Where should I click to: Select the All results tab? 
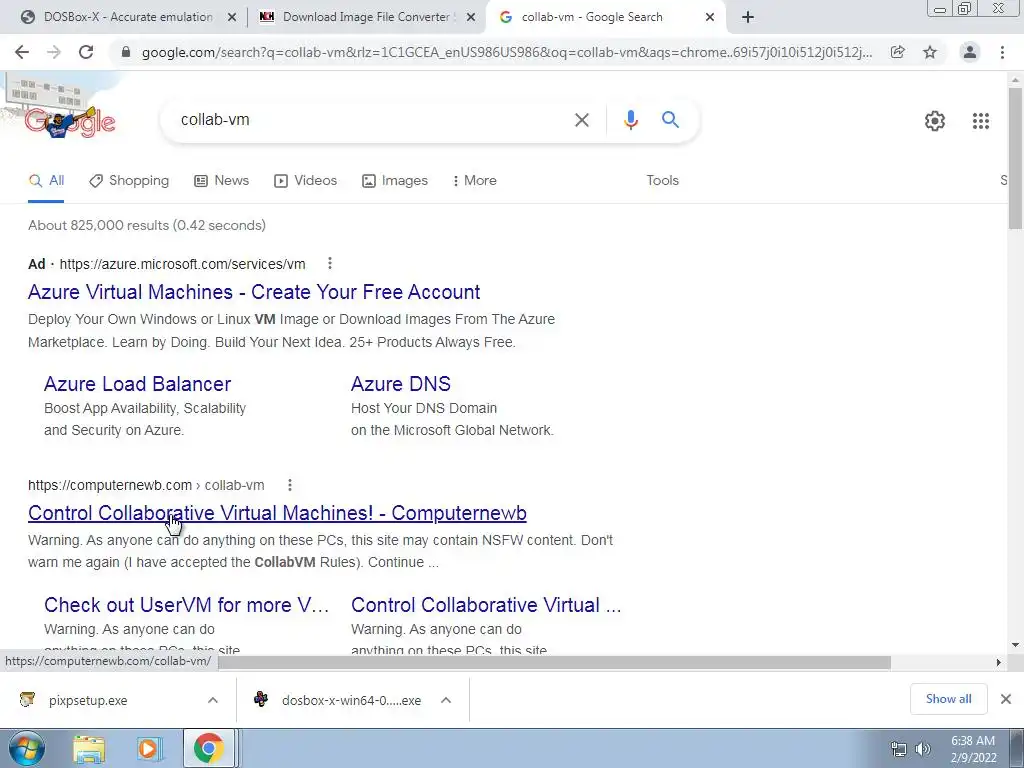pos(46,181)
